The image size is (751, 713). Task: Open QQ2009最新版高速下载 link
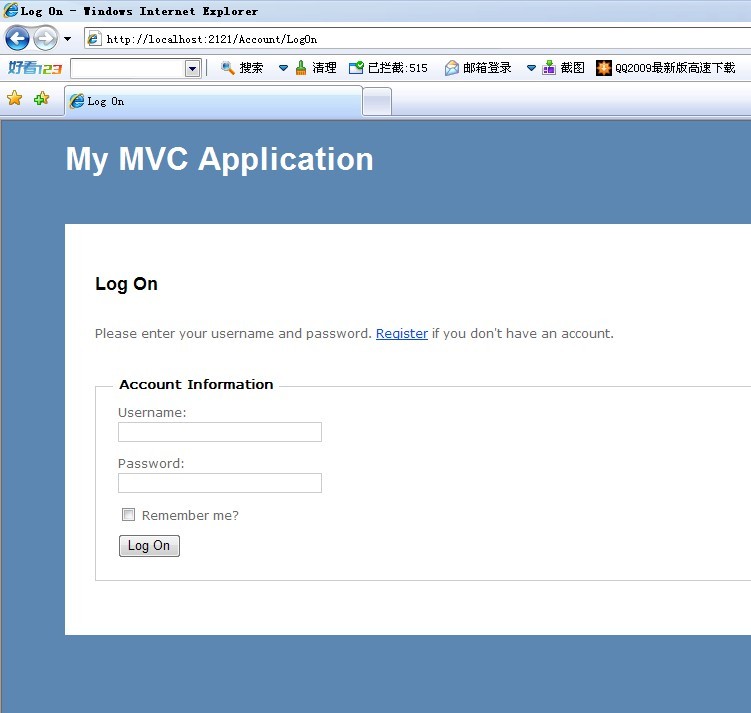pos(675,68)
